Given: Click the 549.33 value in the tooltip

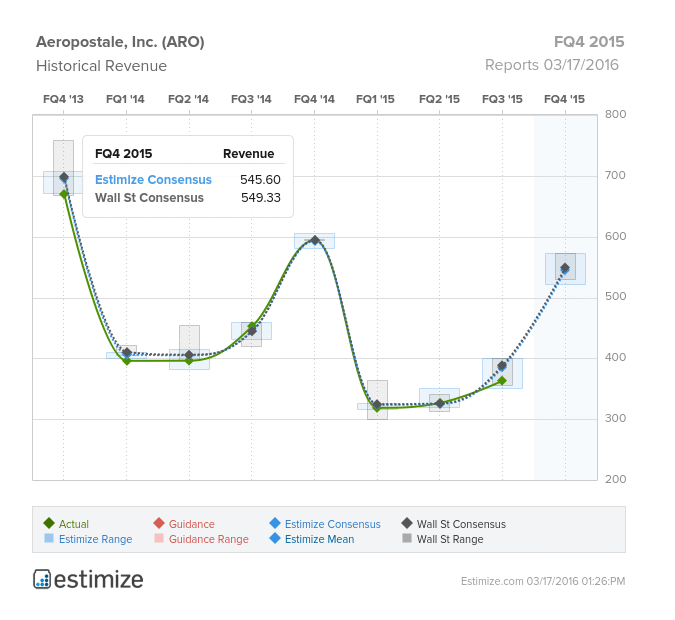Looking at the screenshot, I should (261, 198).
